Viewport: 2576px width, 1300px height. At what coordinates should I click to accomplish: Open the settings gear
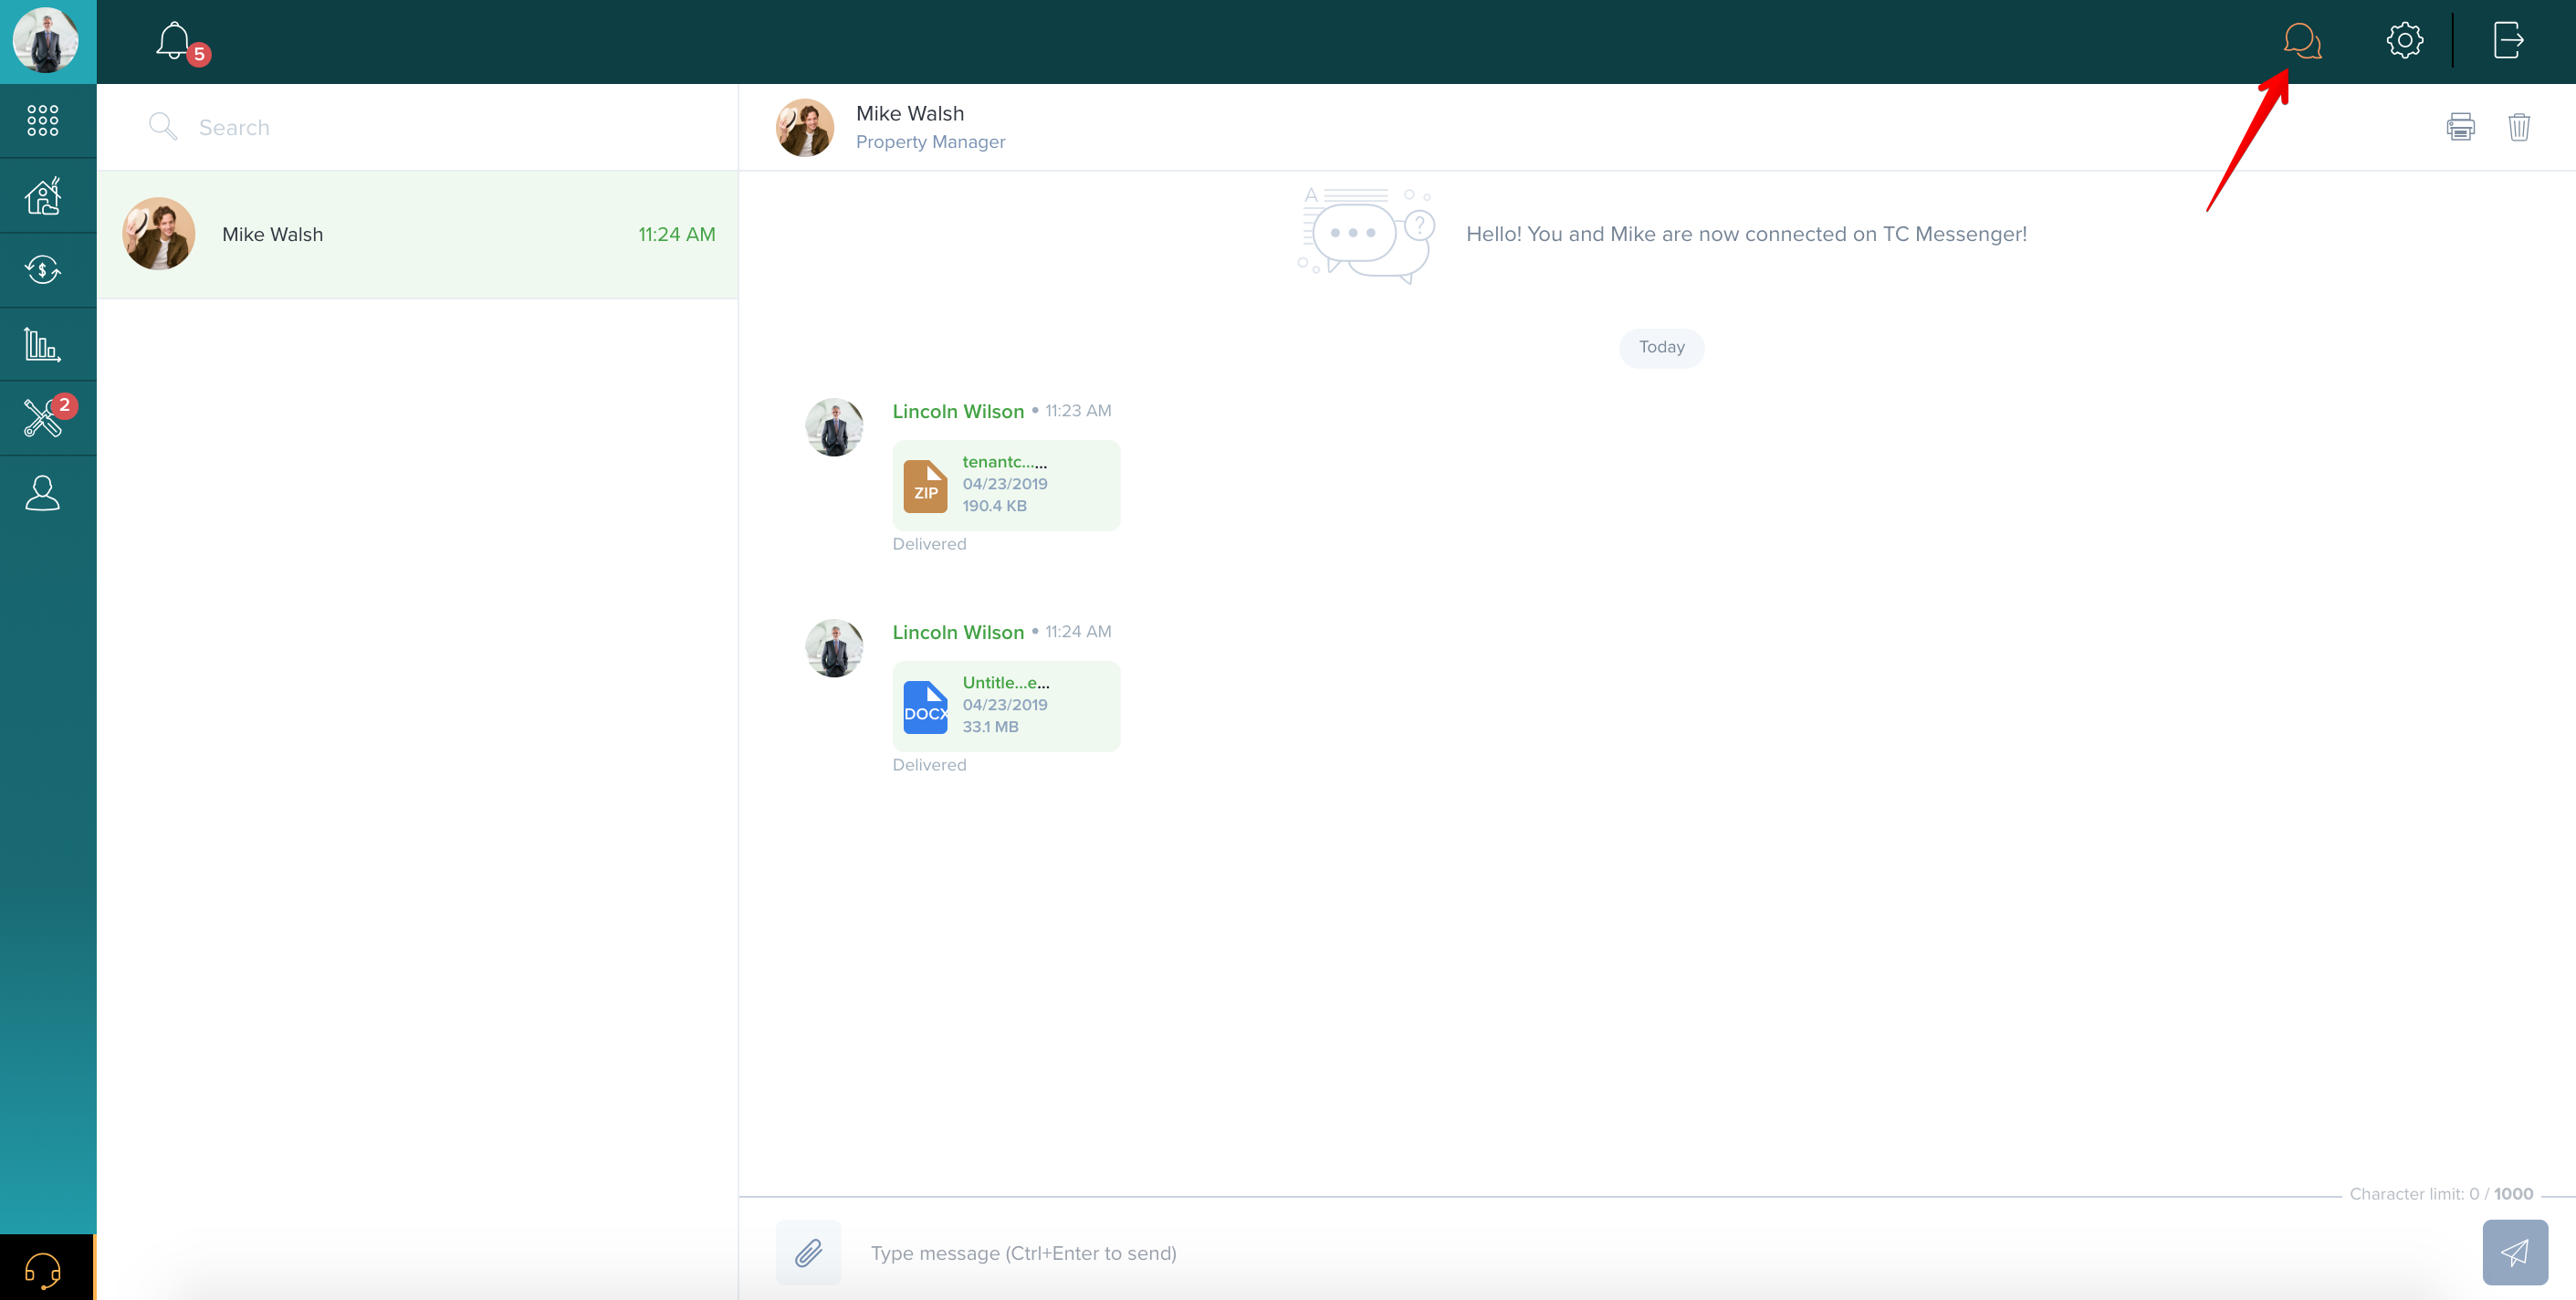(2404, 41)
